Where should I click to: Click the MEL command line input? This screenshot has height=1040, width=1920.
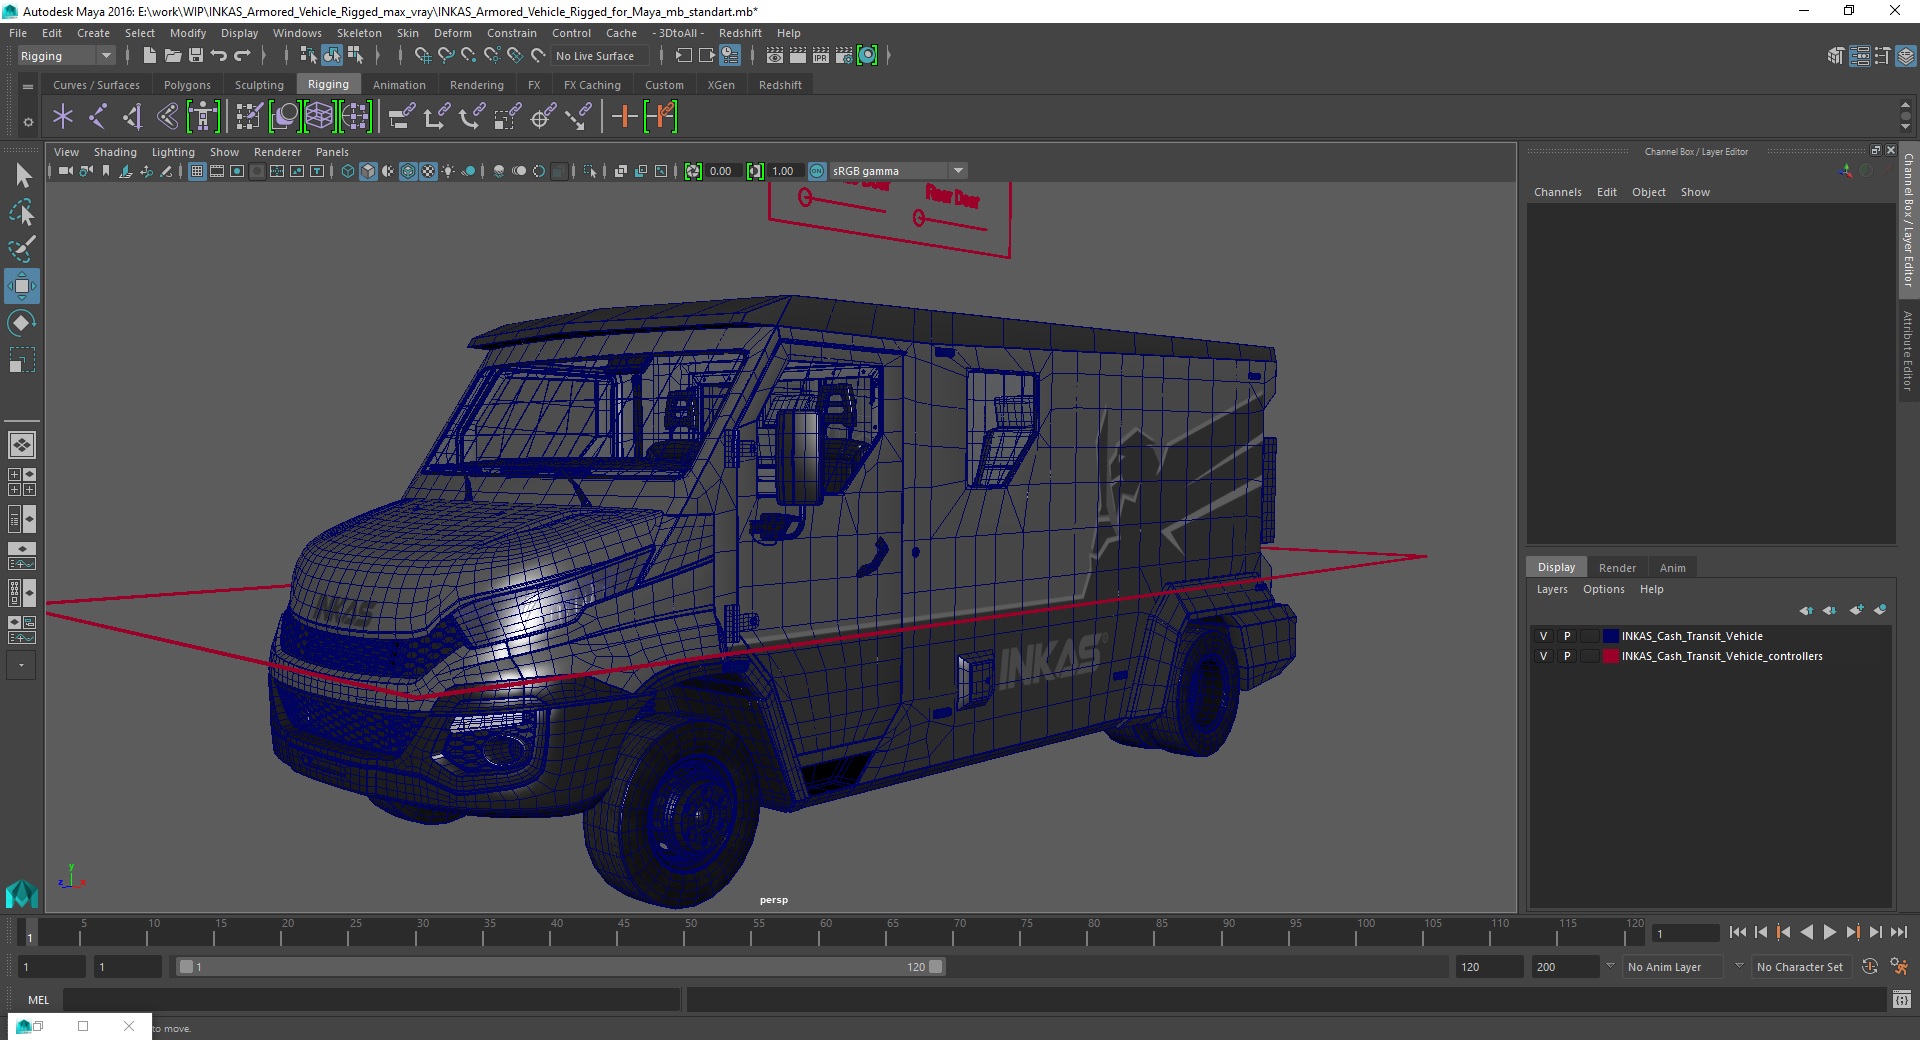point(370,999)
